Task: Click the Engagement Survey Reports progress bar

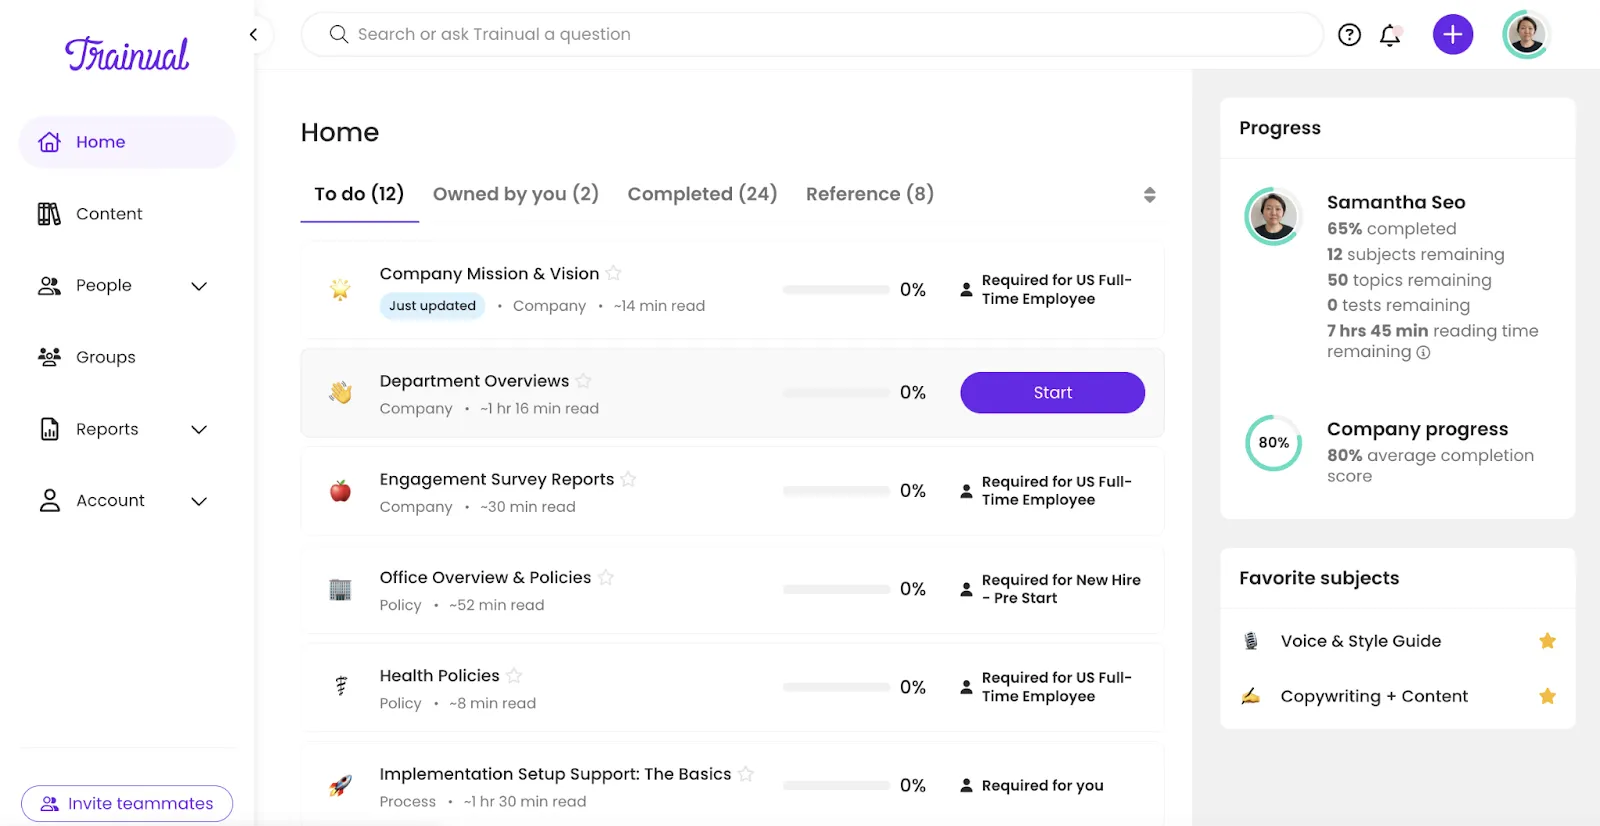Action: (x=836, y=491)
